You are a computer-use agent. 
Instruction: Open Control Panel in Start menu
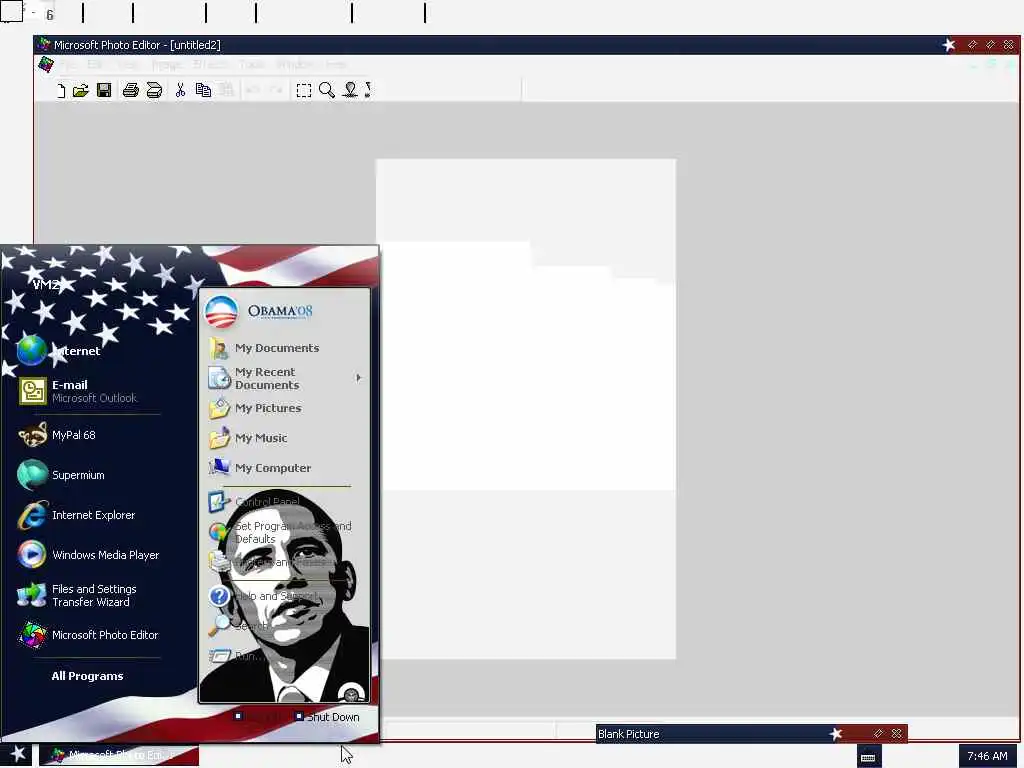(254, 502)
